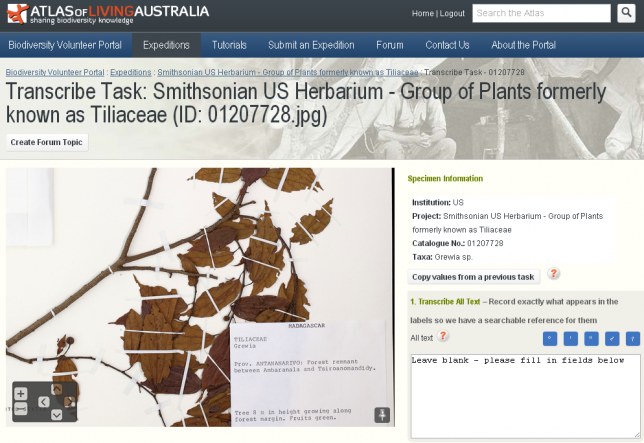644x443 pixels.
Task: Go to the Tutorials menu item
Action: 229,45
